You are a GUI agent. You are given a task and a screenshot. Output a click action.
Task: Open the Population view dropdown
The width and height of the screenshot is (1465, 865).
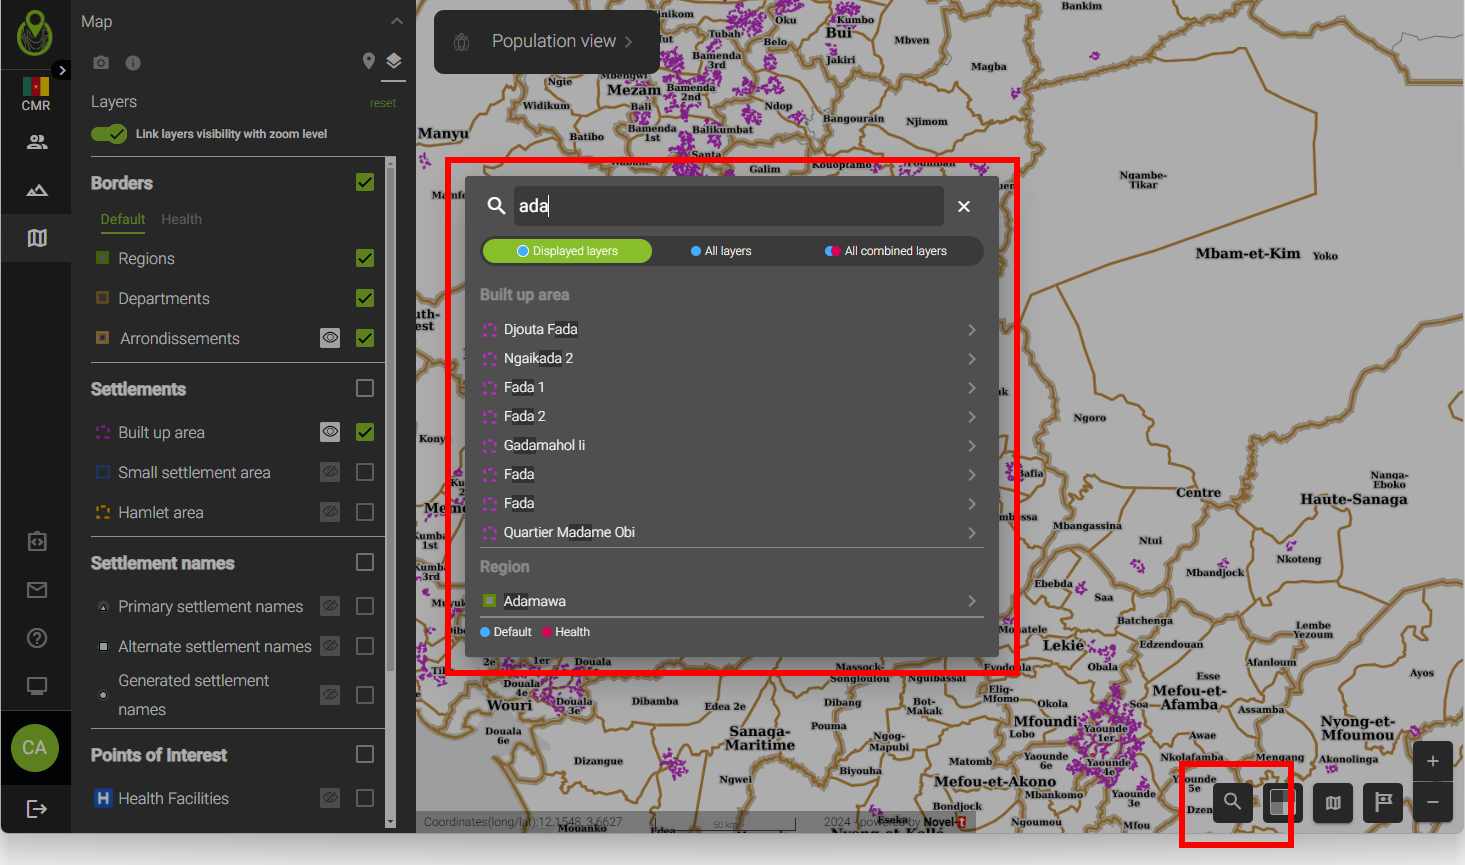(547, 41)
